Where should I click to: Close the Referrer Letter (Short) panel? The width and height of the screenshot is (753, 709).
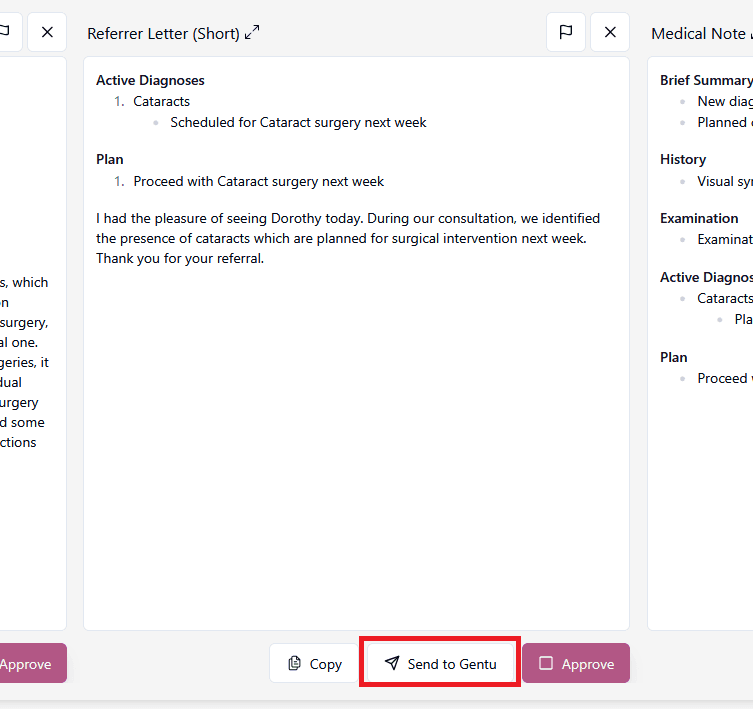click(x=610, y=32)
